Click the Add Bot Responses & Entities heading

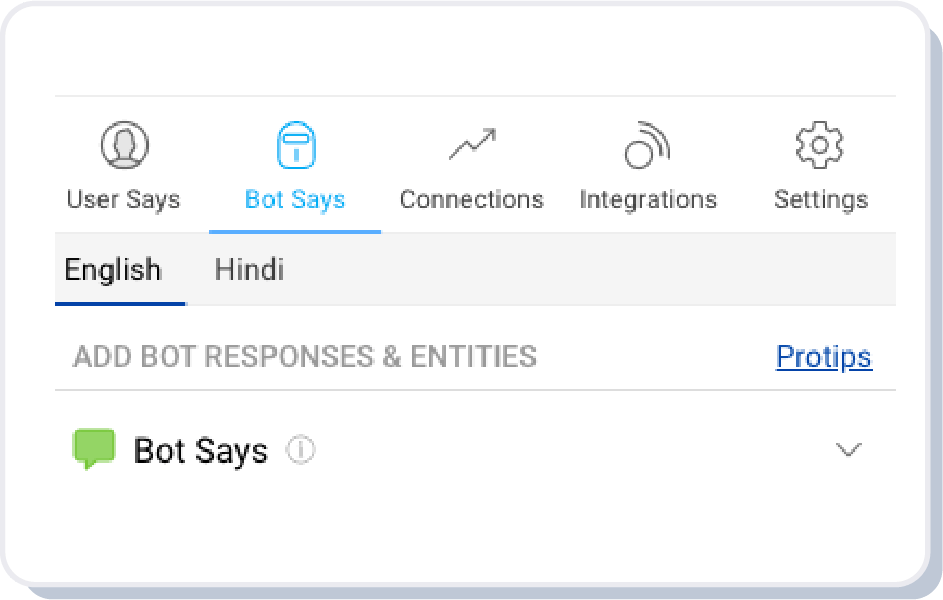[x=305, y=357]
